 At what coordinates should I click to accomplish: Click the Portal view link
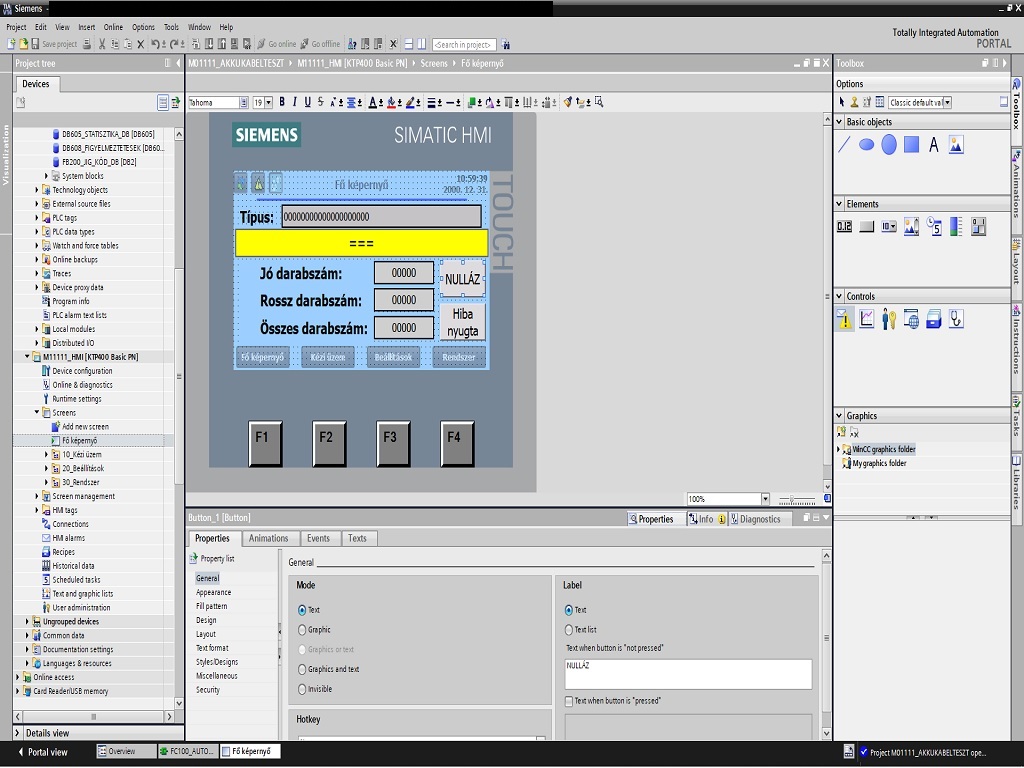click(47, 752)
